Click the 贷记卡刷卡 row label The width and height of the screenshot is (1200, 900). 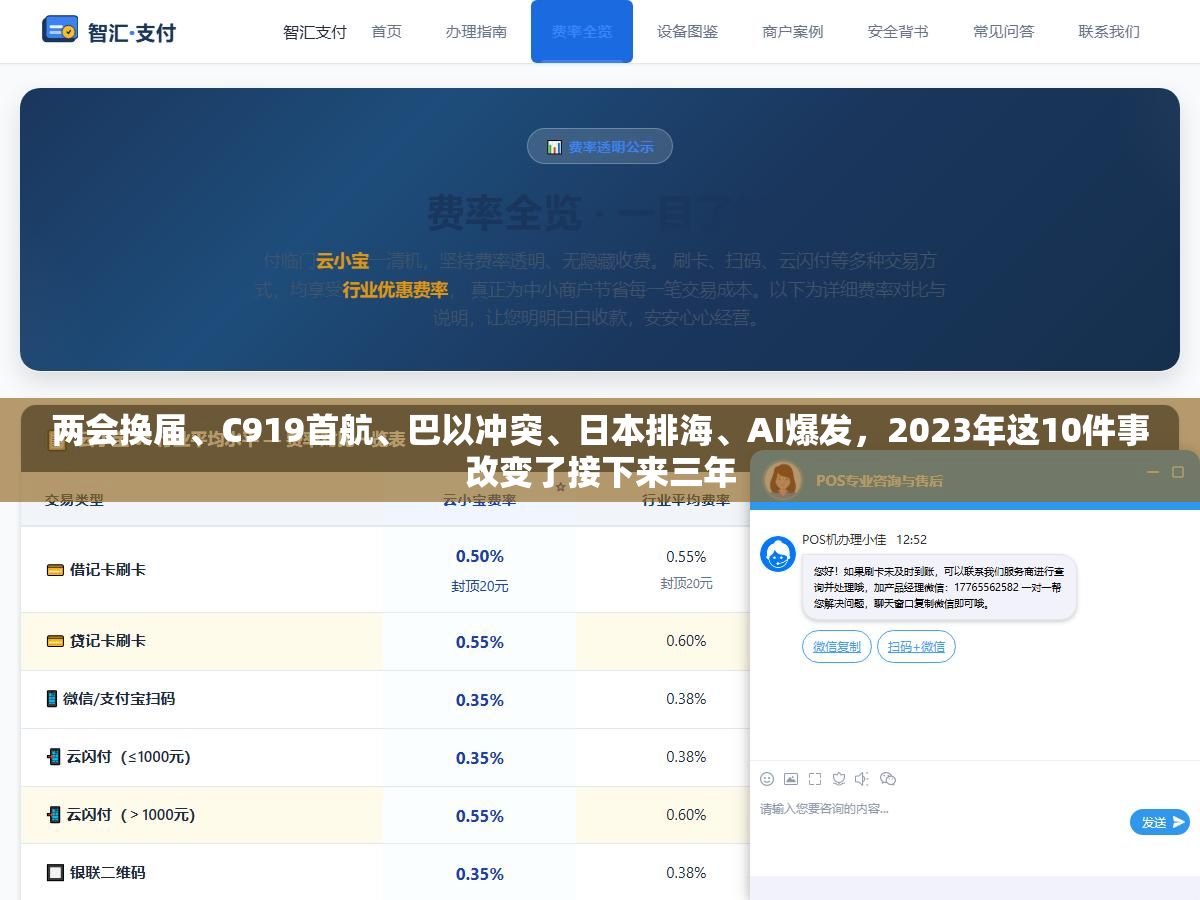(x=108, y=641)
